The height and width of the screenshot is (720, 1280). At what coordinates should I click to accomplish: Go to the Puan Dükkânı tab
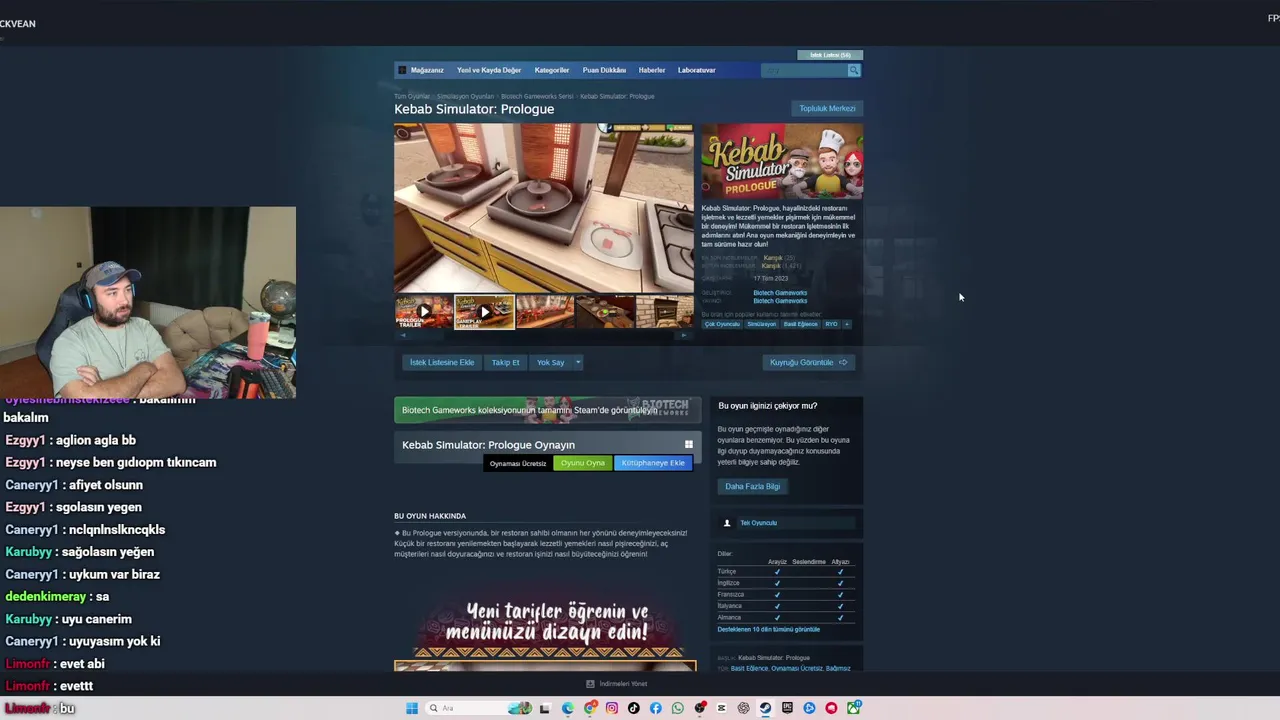(604, 70)
